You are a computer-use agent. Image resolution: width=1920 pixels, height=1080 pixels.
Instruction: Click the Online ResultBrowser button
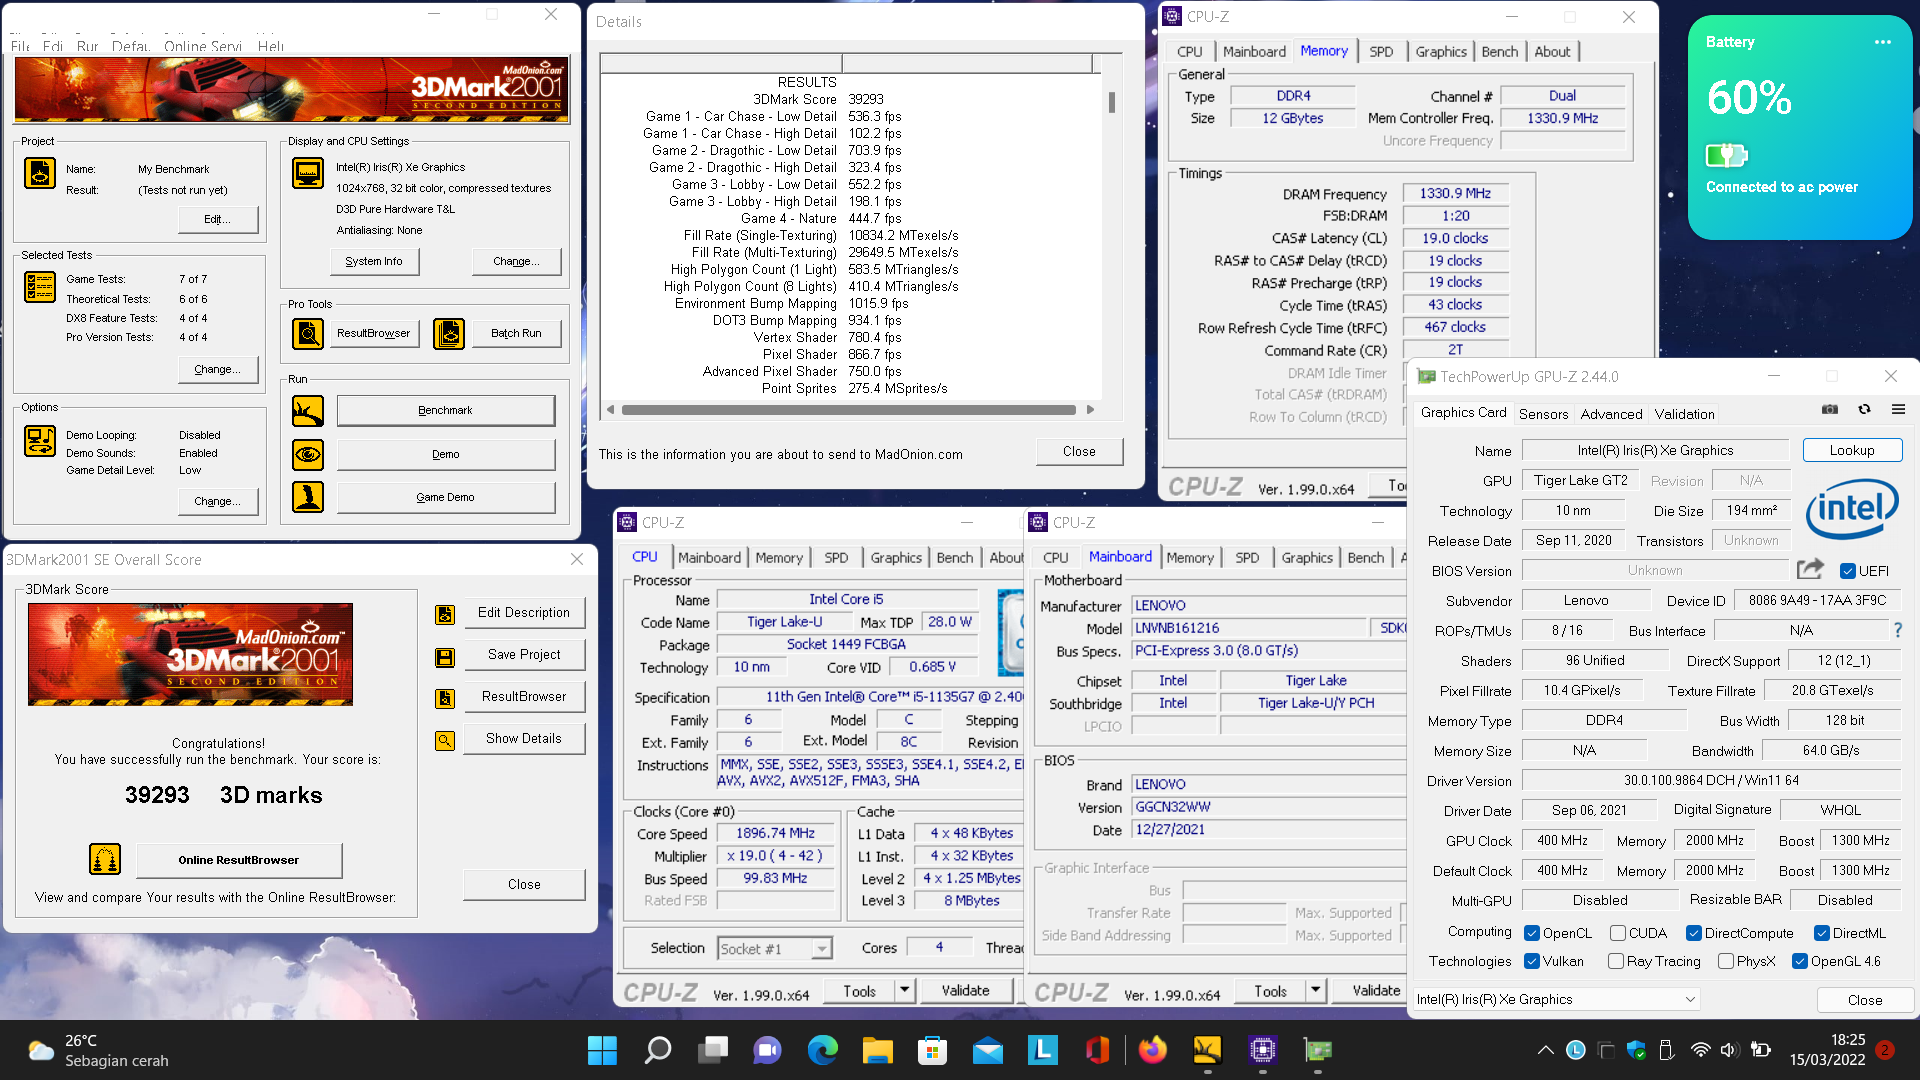click(x=239, y=860)
